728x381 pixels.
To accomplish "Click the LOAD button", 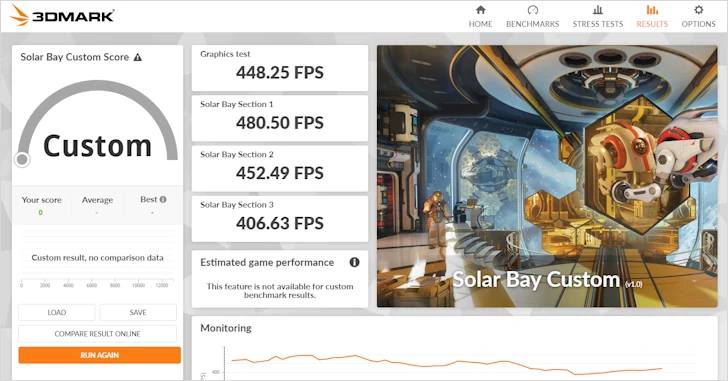I will (x=57, y=312).
